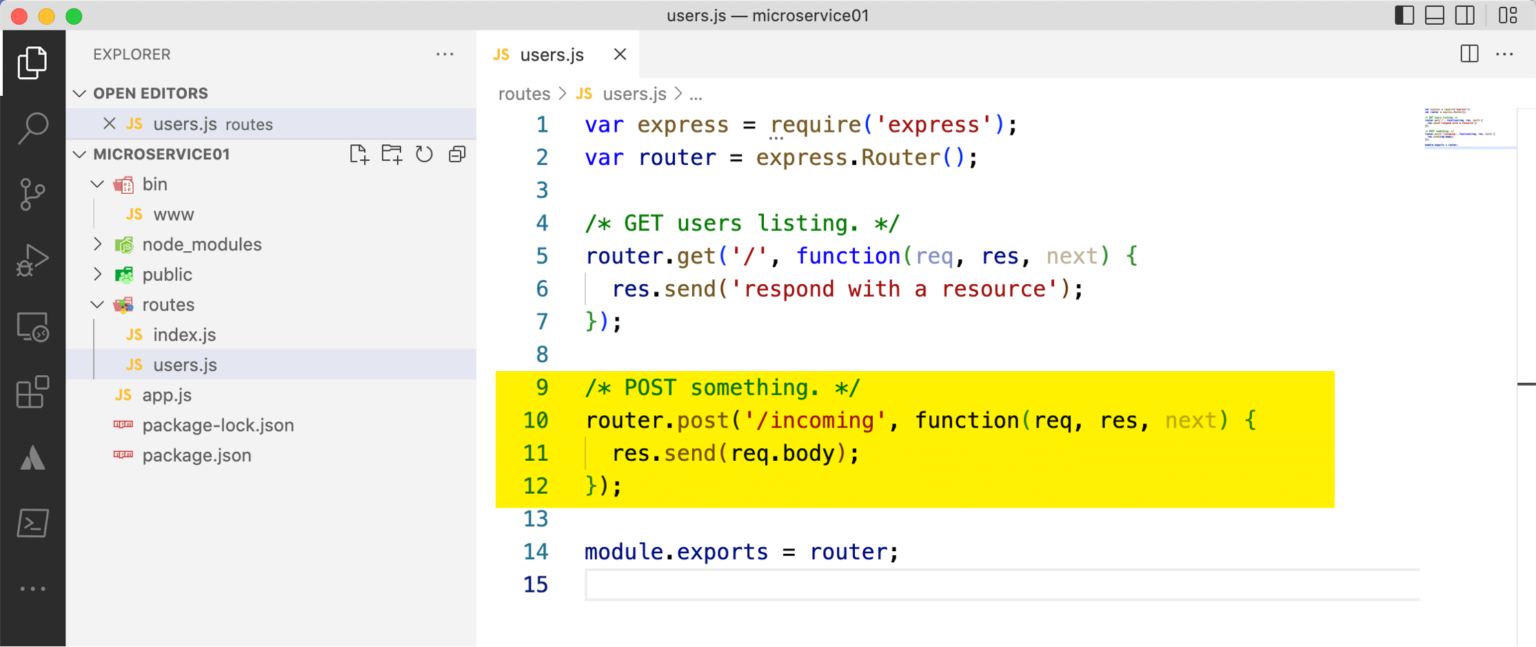This screenshot has width=1536, height=647.
Task: Toggle primary side bar layout button
Action: 1404,16
